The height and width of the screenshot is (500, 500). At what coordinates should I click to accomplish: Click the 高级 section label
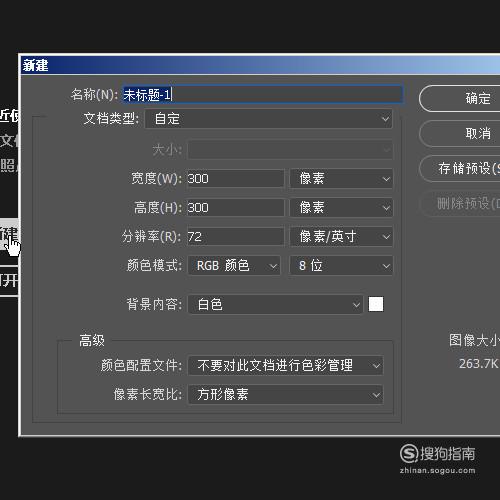point(92,341)
